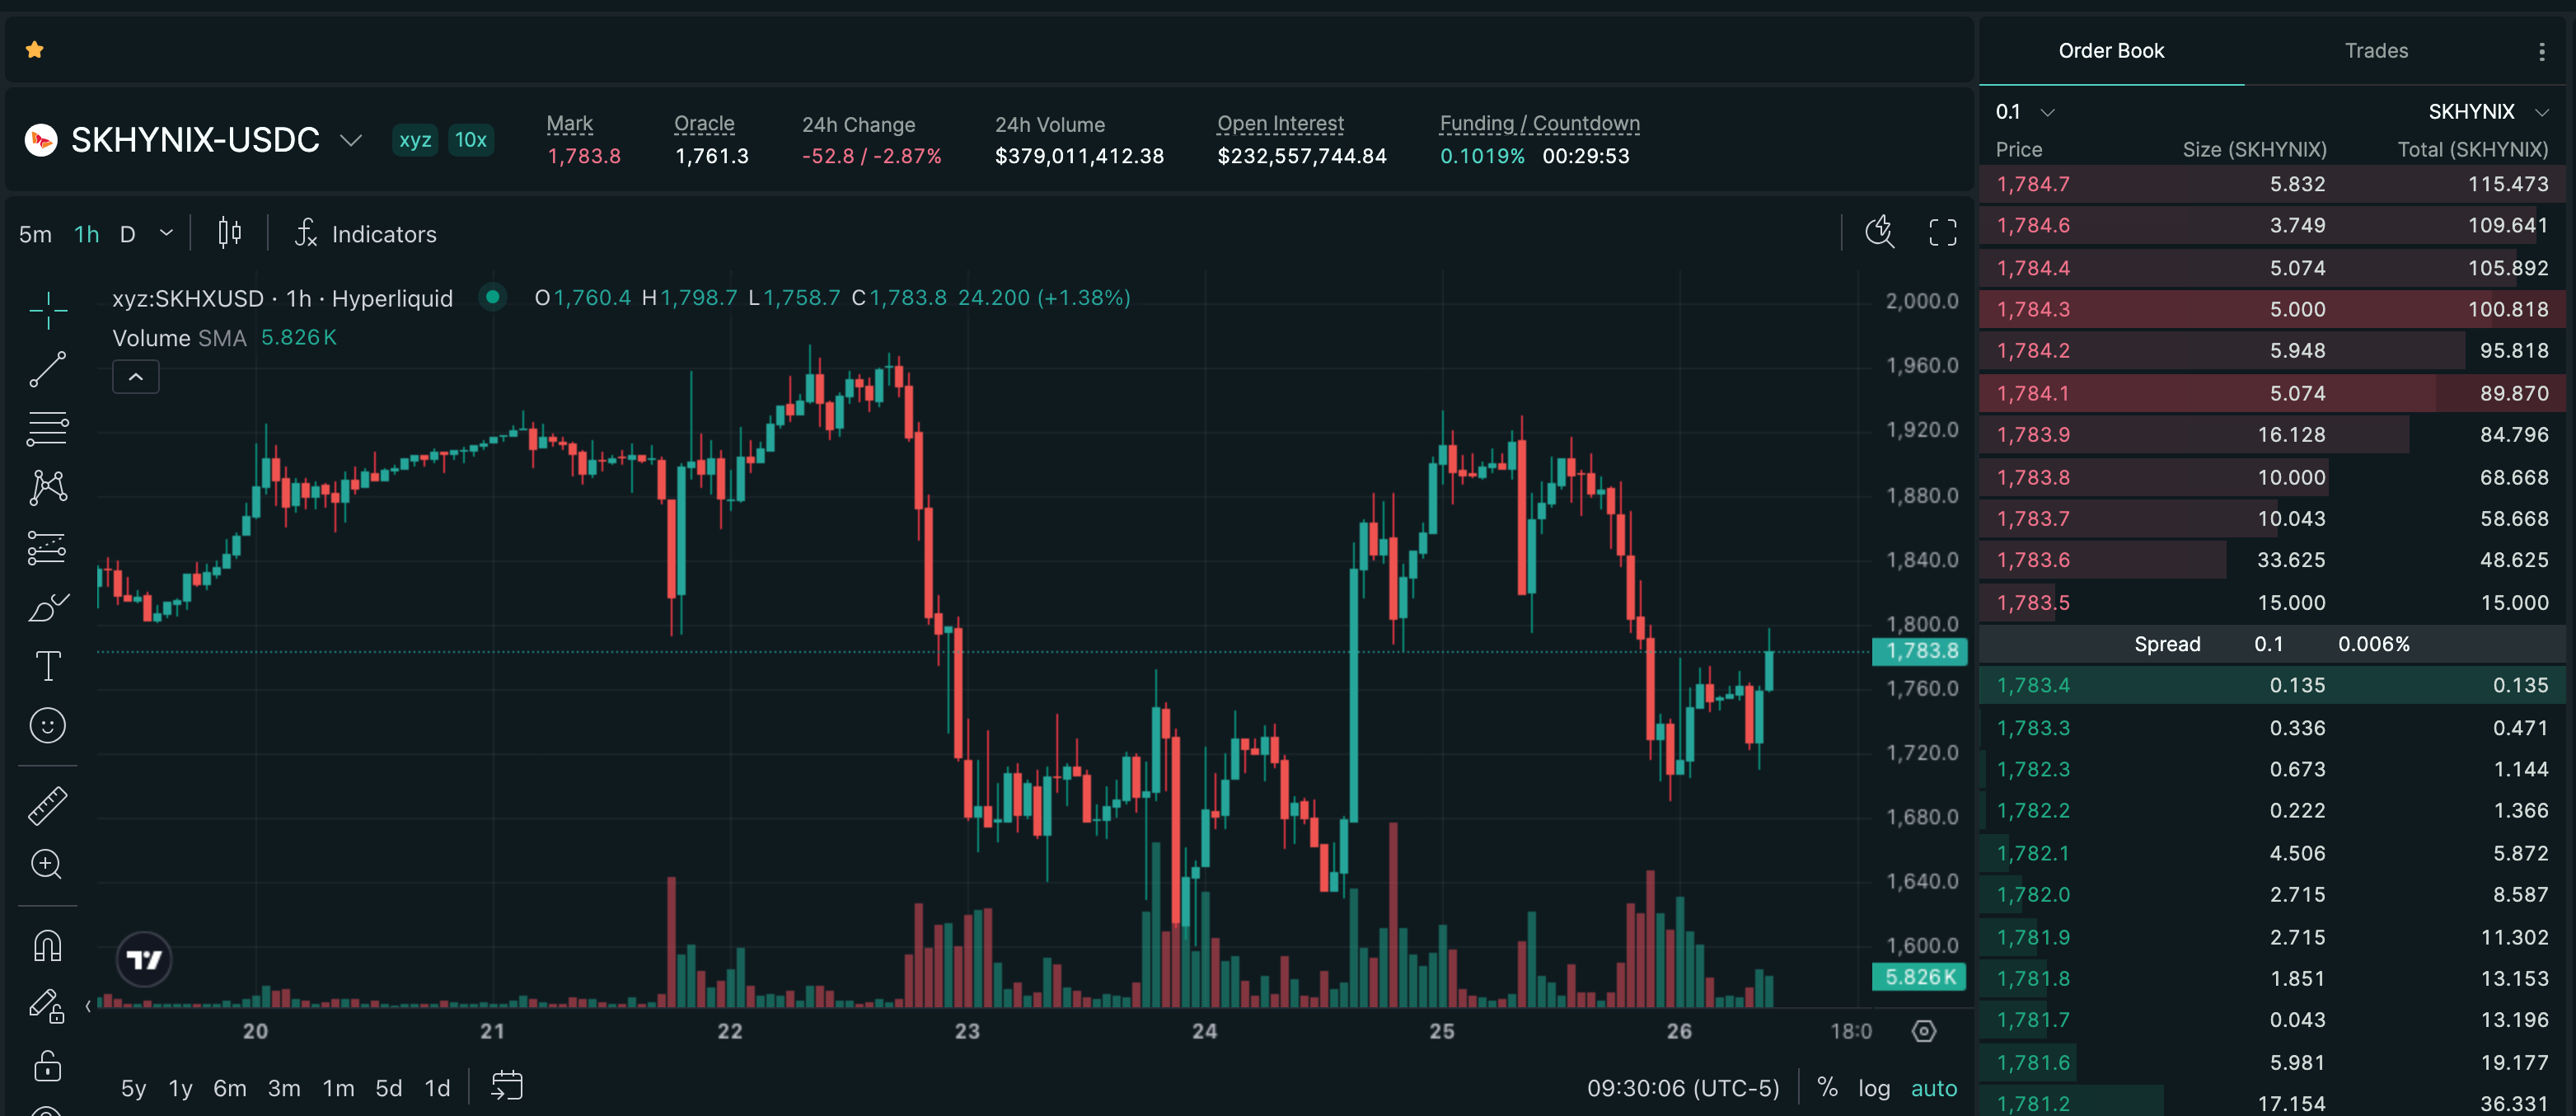2576x1116 pixels.
Task: Select the trend line drawing tool
Action: [x=47, y=369]
